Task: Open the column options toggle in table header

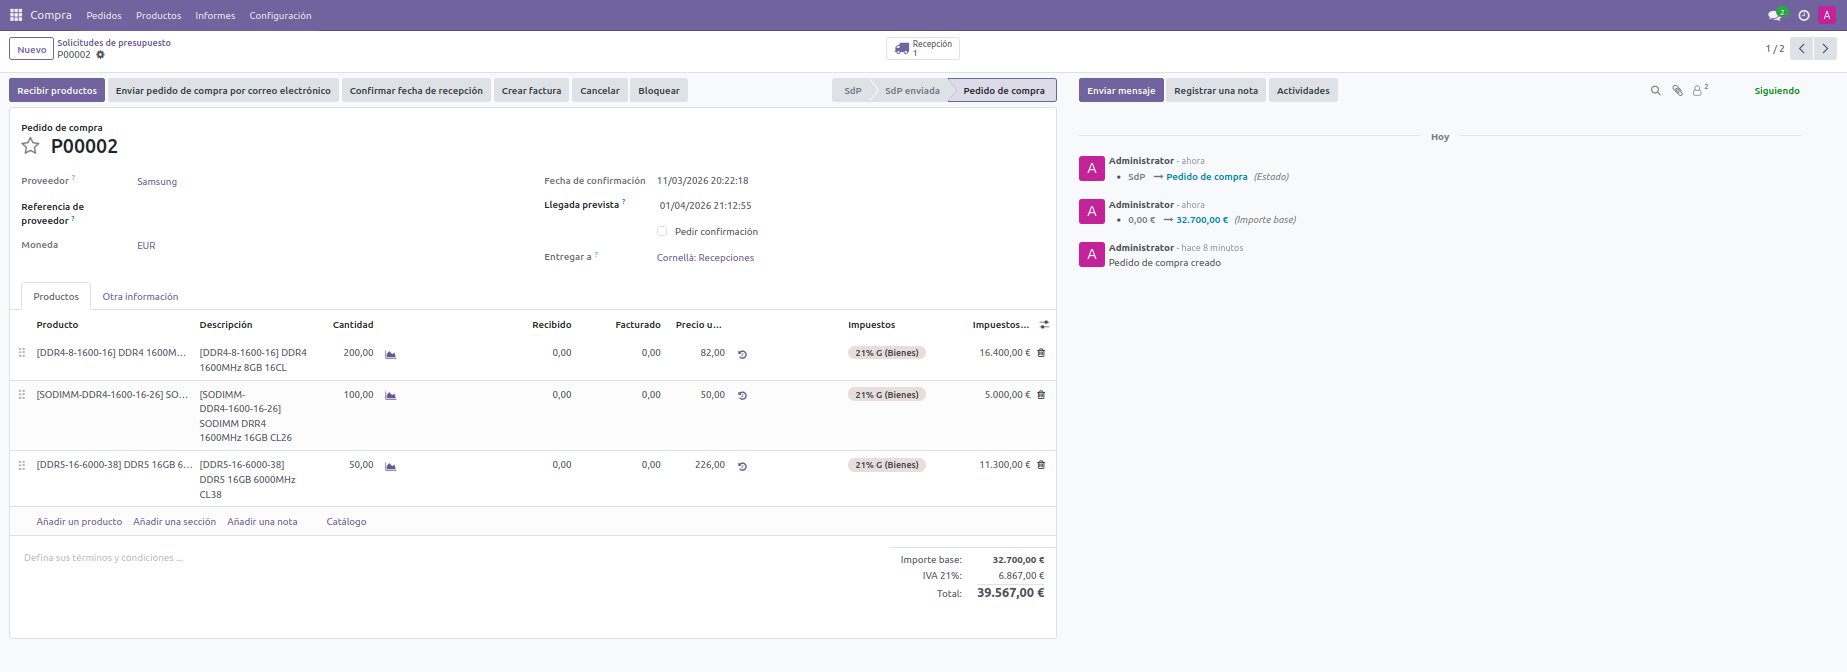Action: click(x=1044, y=325)
